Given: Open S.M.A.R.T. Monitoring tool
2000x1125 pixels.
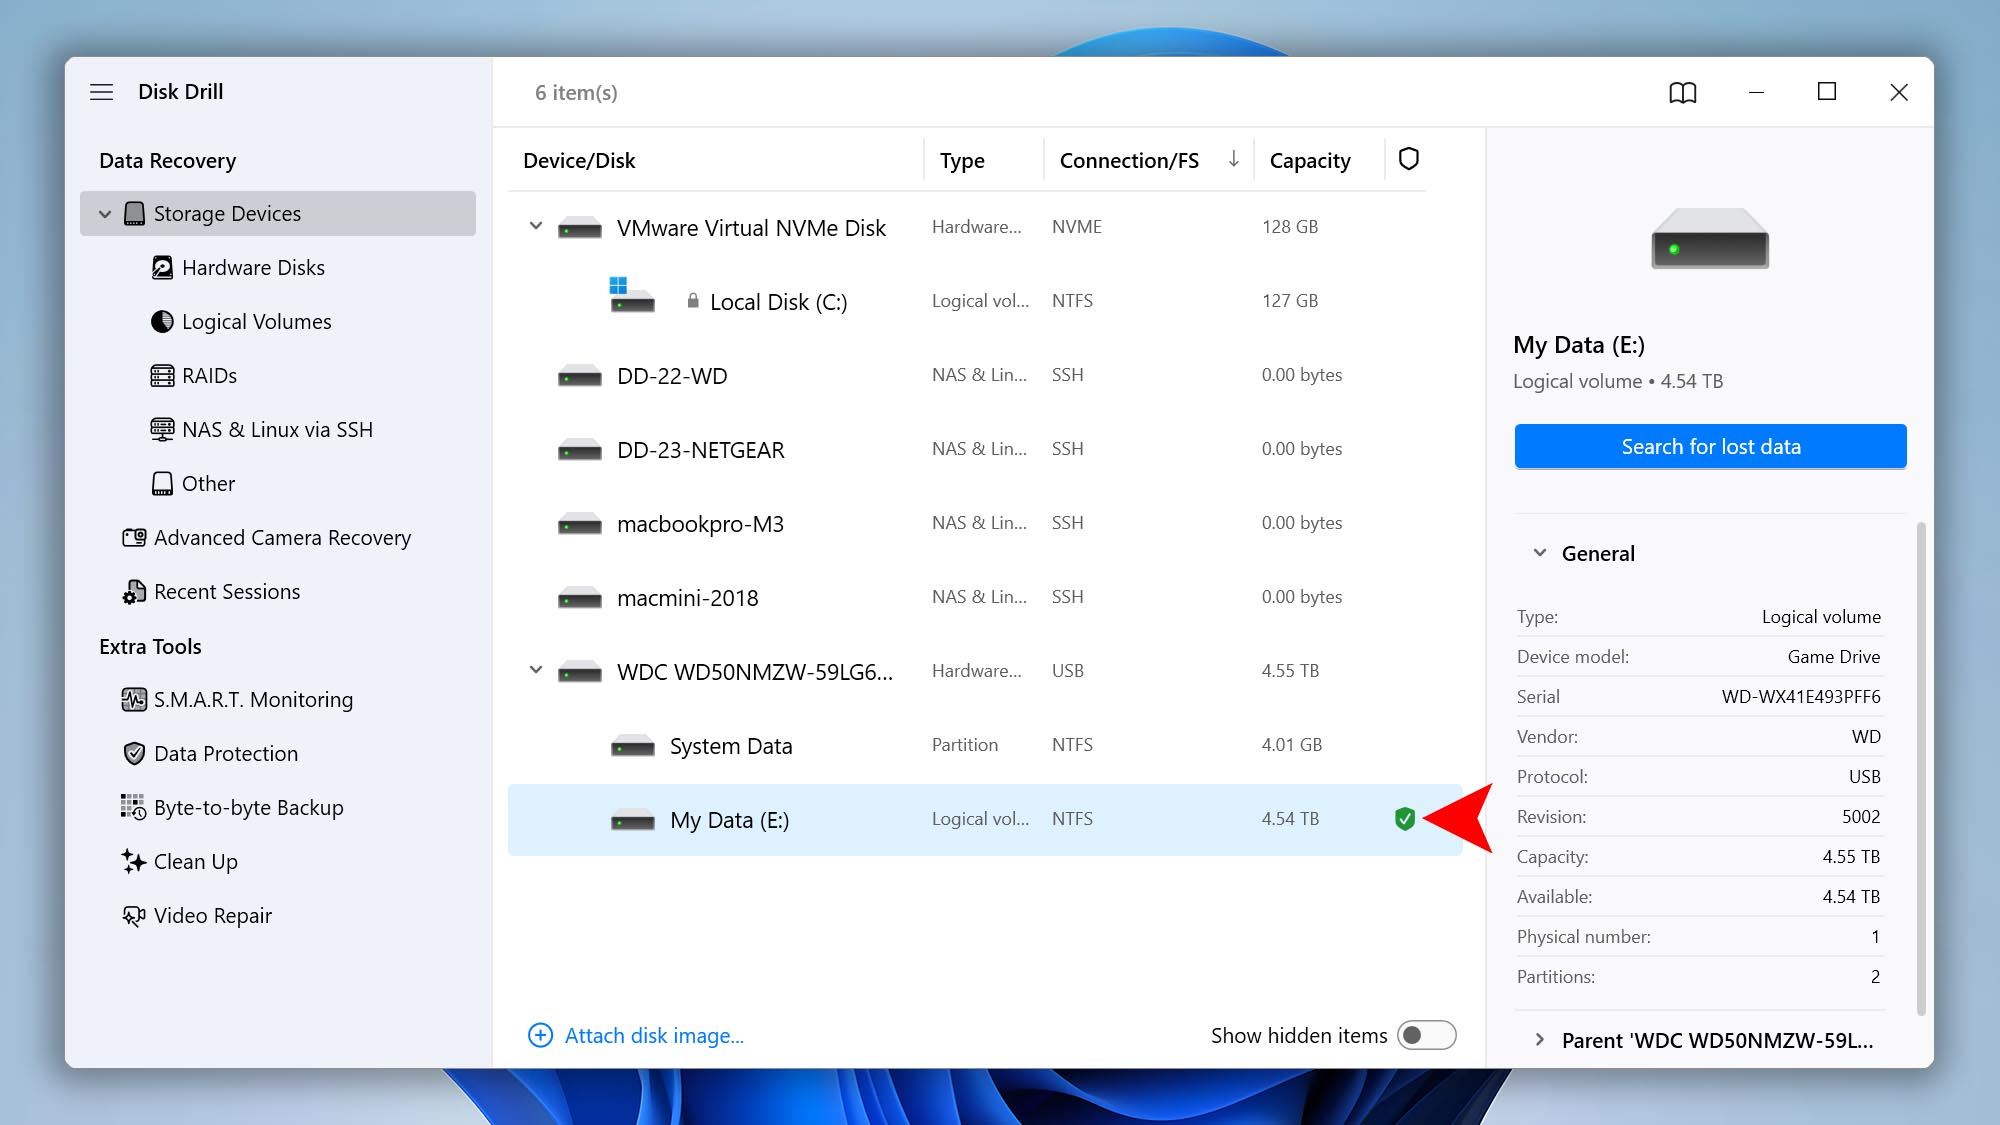Looking at the screenshot, I should click(253, 700).
